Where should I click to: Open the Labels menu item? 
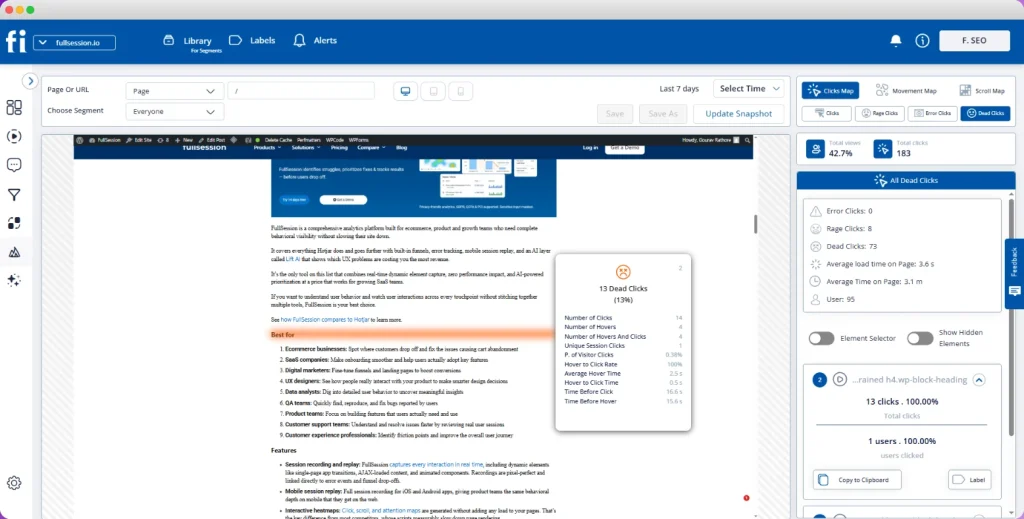point(252,40)
